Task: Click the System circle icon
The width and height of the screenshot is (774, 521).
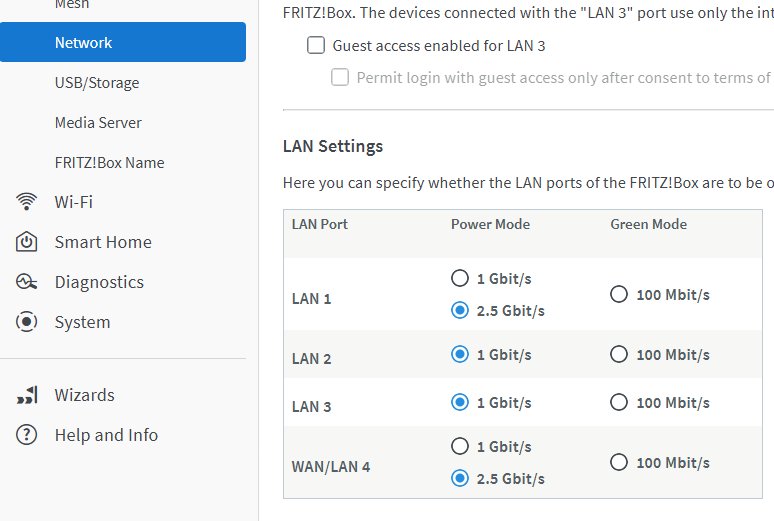Action: pos(27,322)
